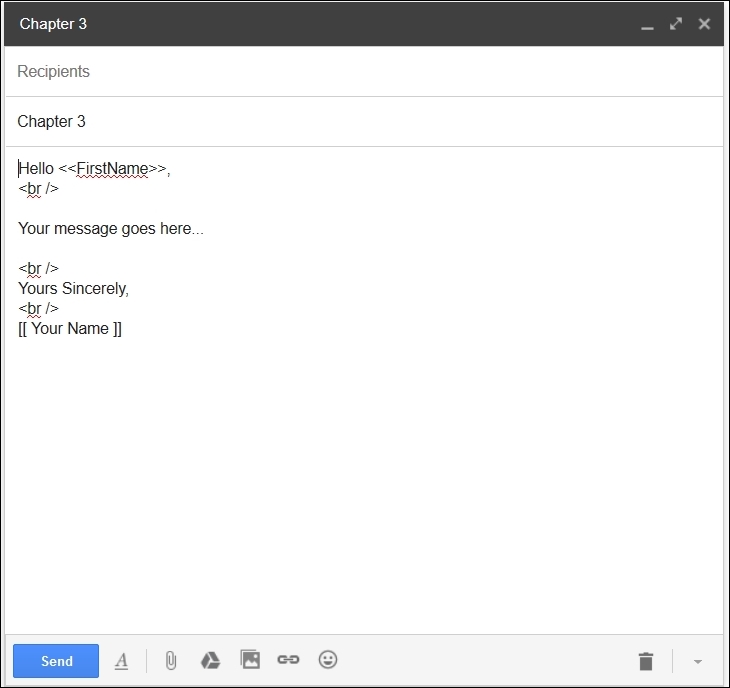The image size is (730, 688).
Task: Click the text '[[ Your Name ]]'
Action: (70, 329)
